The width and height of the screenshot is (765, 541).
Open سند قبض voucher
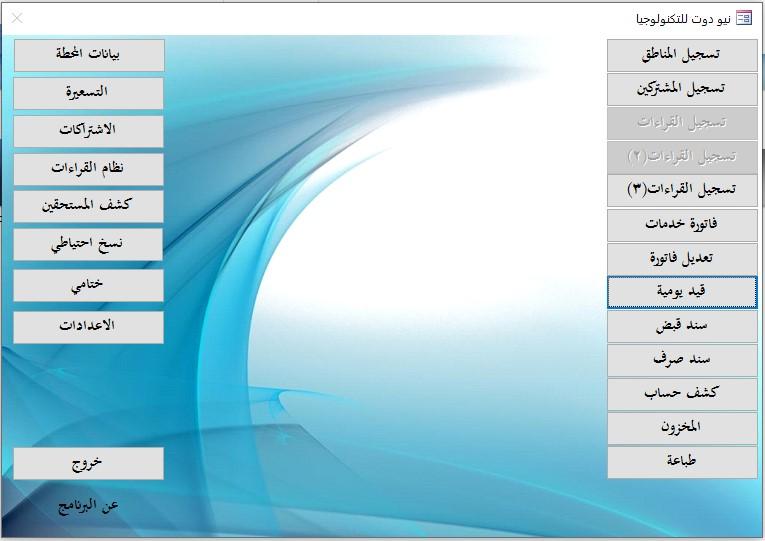682,326
